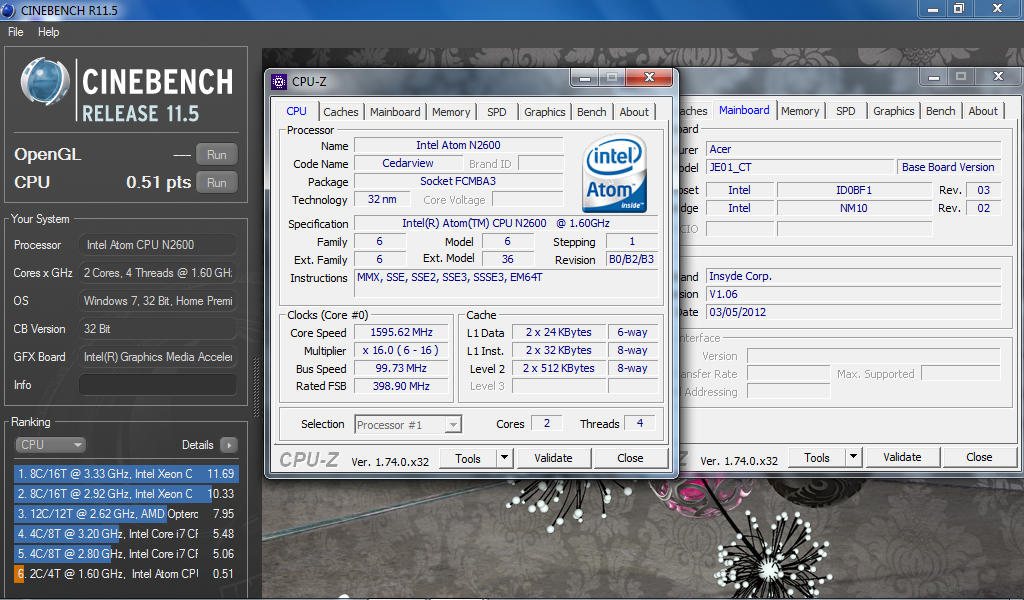Restore down the Cinebench window
The width and height of the screenshot is (1024, 600).
click(x=959, y=8)
